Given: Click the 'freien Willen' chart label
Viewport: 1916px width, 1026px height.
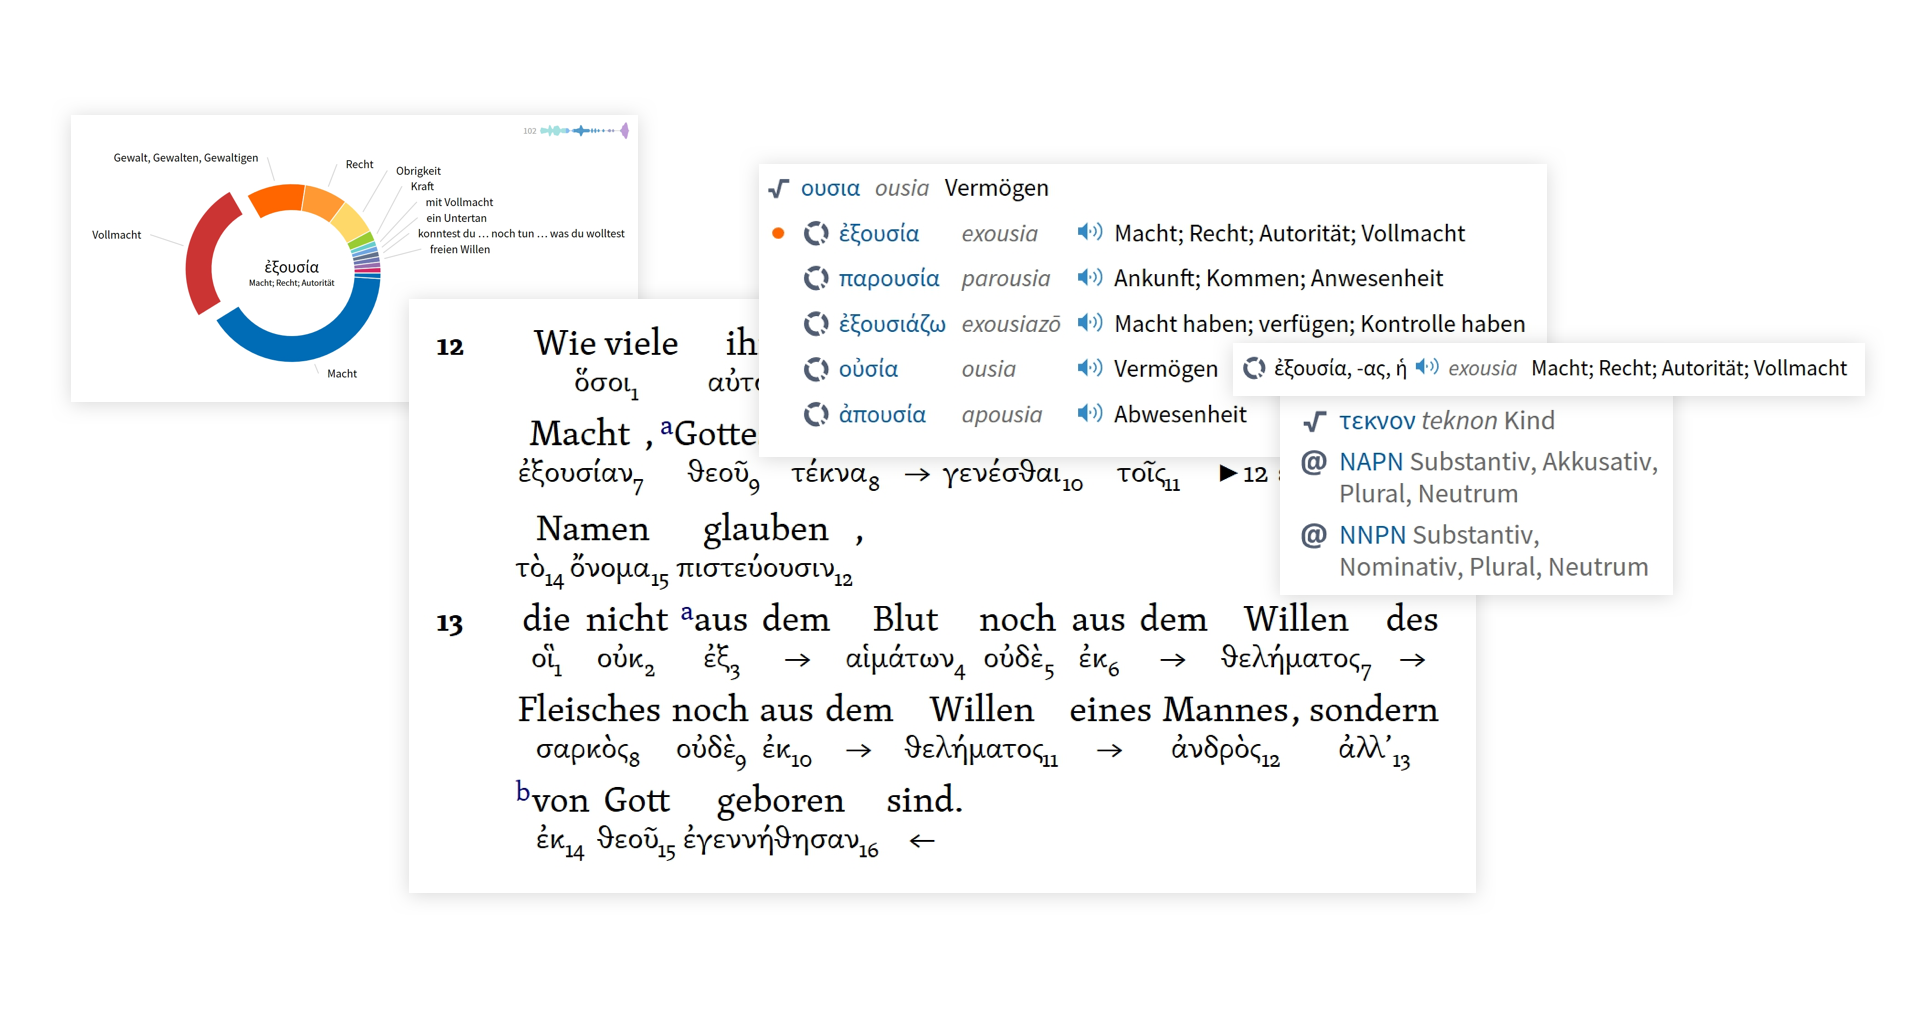Looking at the screenshot, I should 460,250.
